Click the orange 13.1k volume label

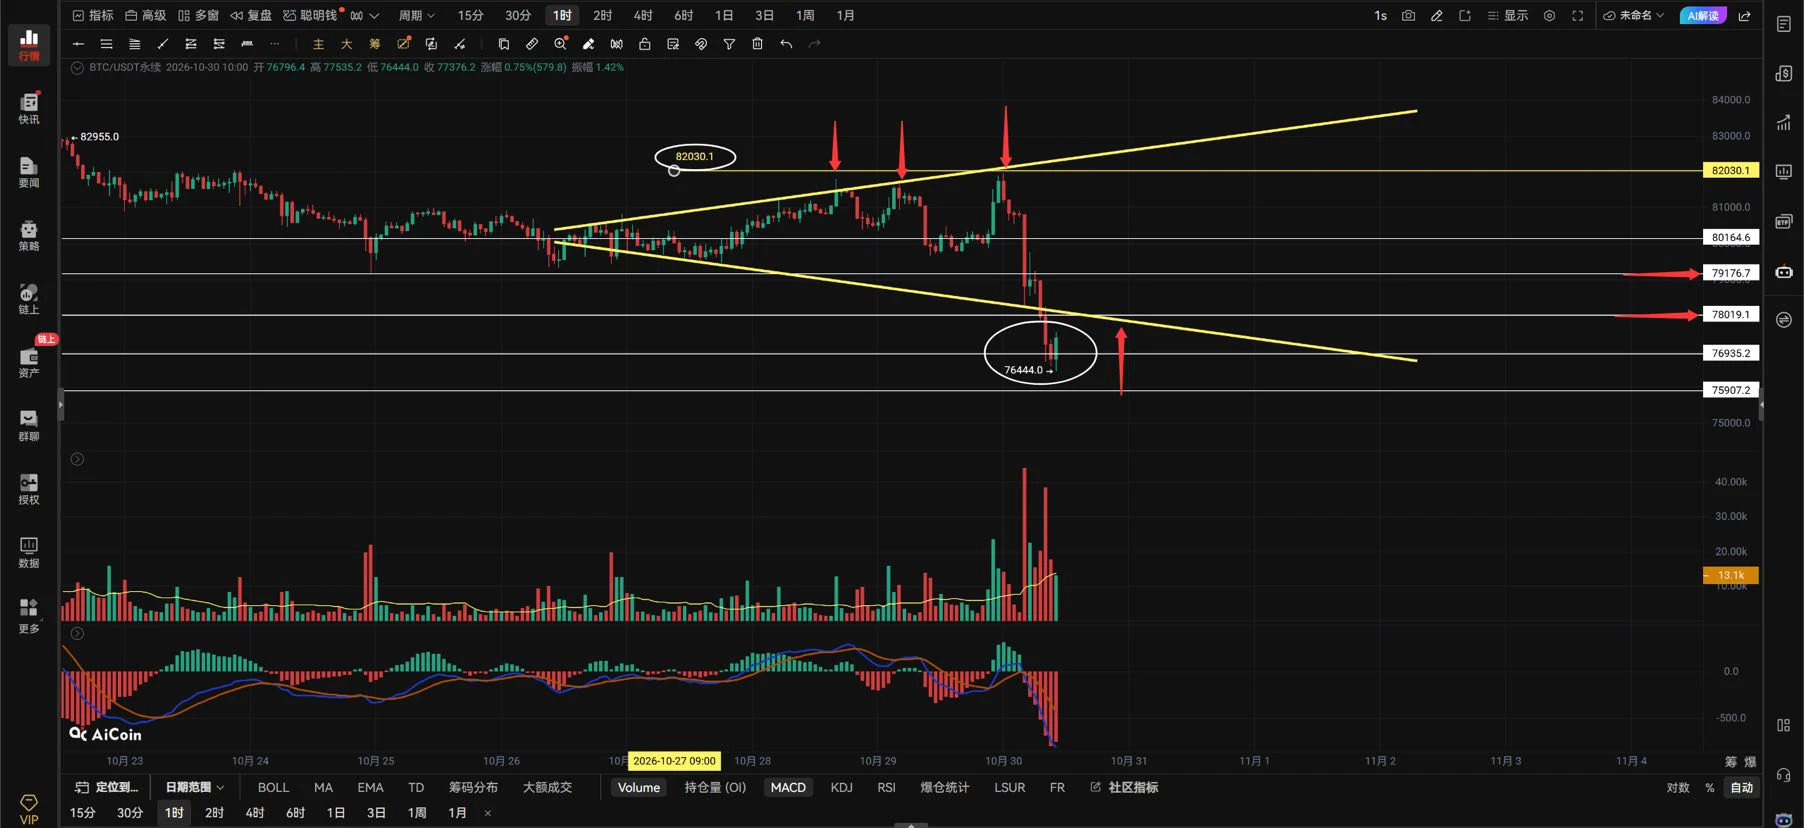tap(1731, 575)
